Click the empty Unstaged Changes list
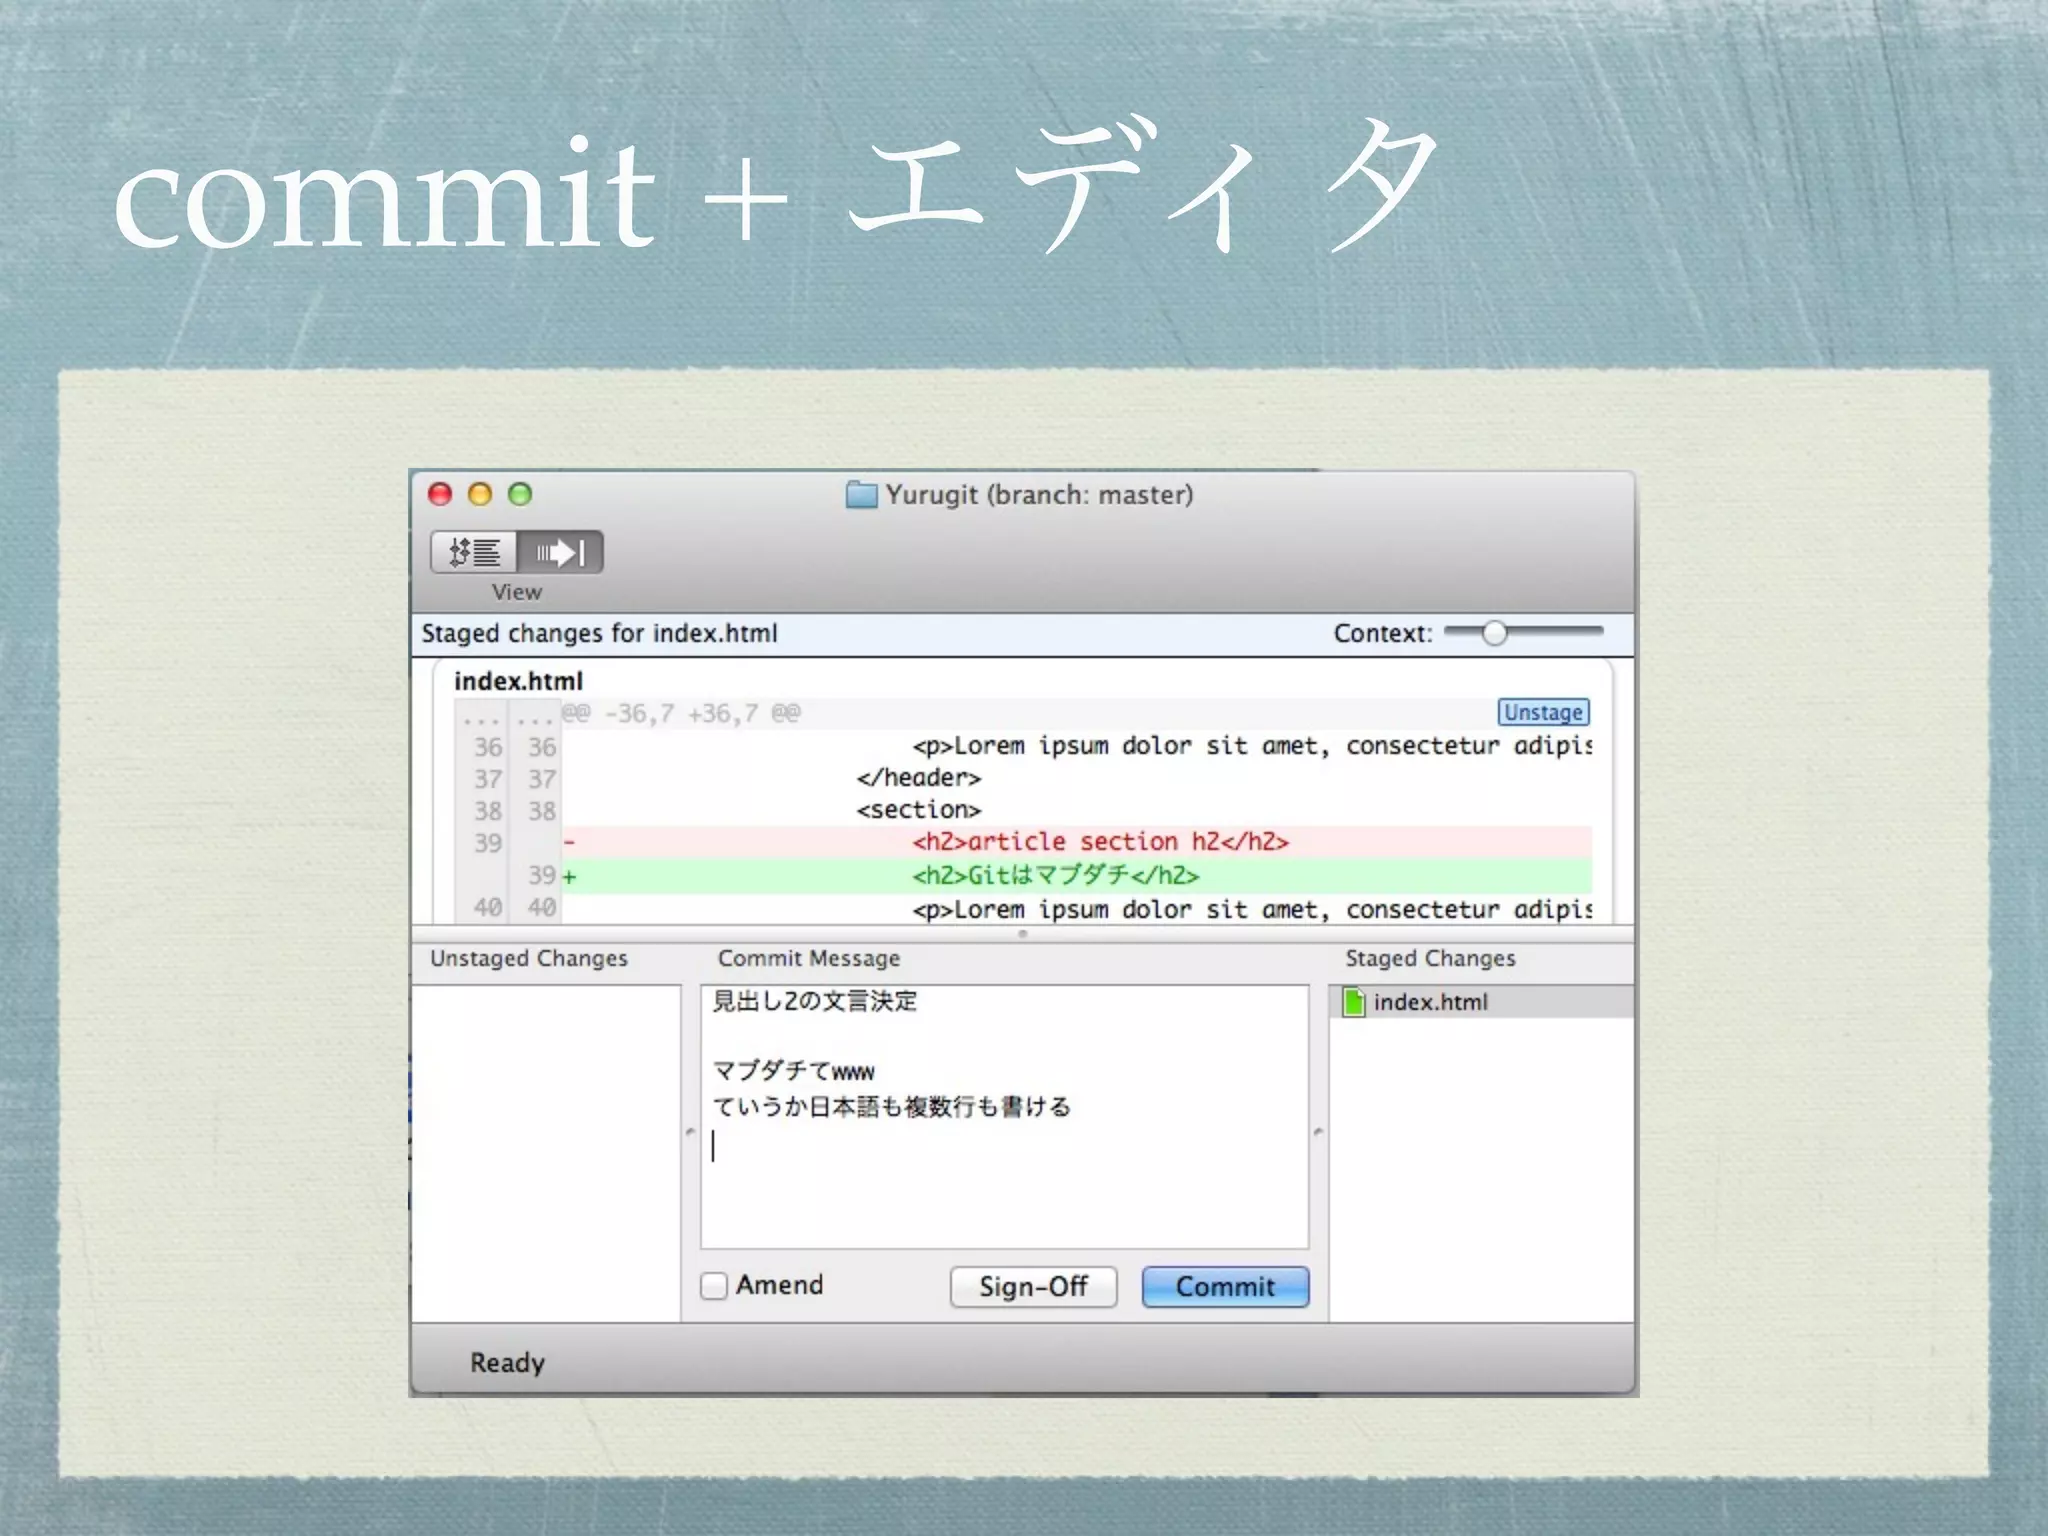Viewport: 2048px width, 1536px height. [x=546, y=1153]
